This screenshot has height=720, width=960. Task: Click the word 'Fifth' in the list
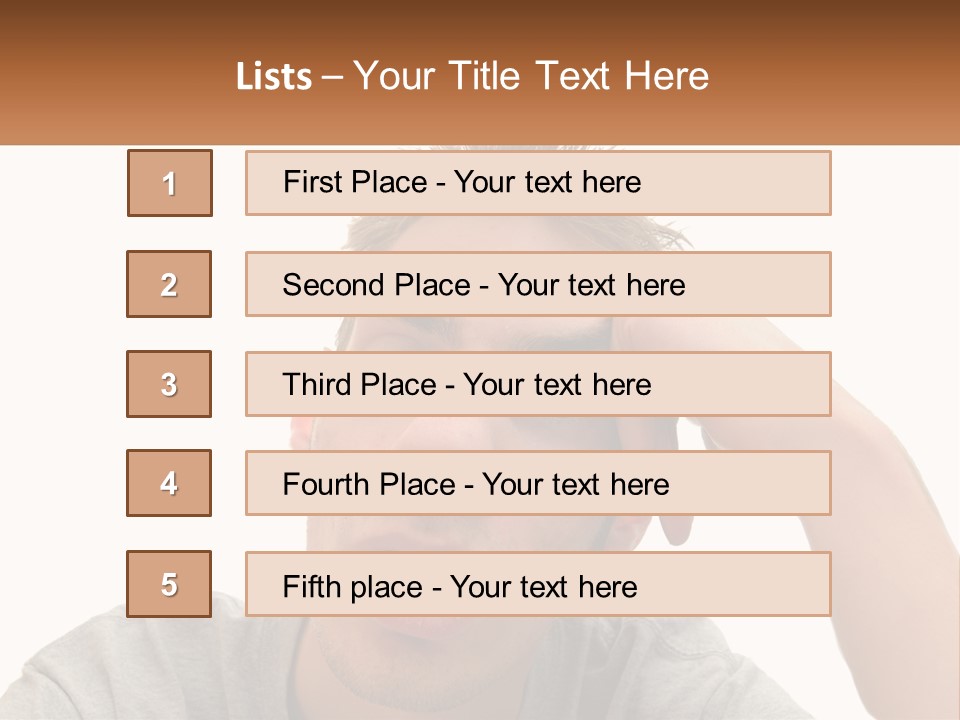click(x=312, y=586)
